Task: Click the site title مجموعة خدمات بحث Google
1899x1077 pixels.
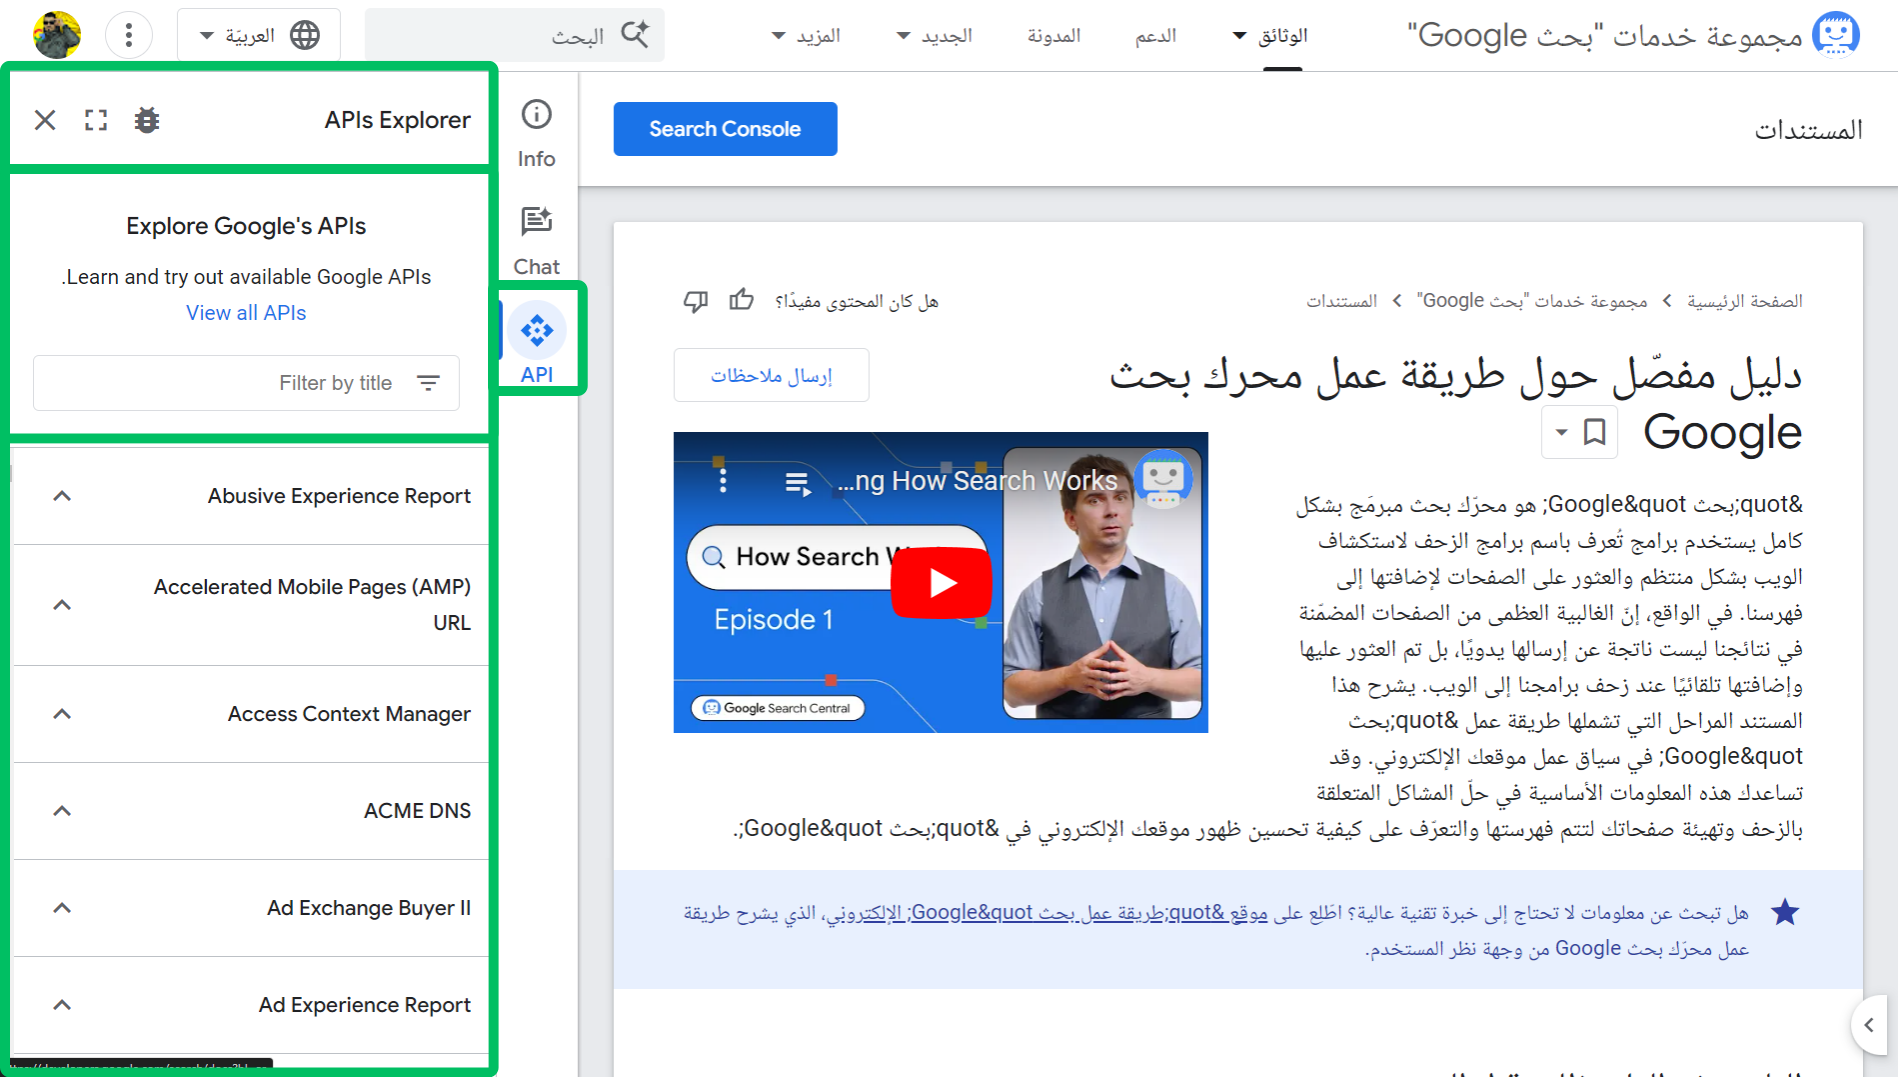Action: (x=1605, y=36)
